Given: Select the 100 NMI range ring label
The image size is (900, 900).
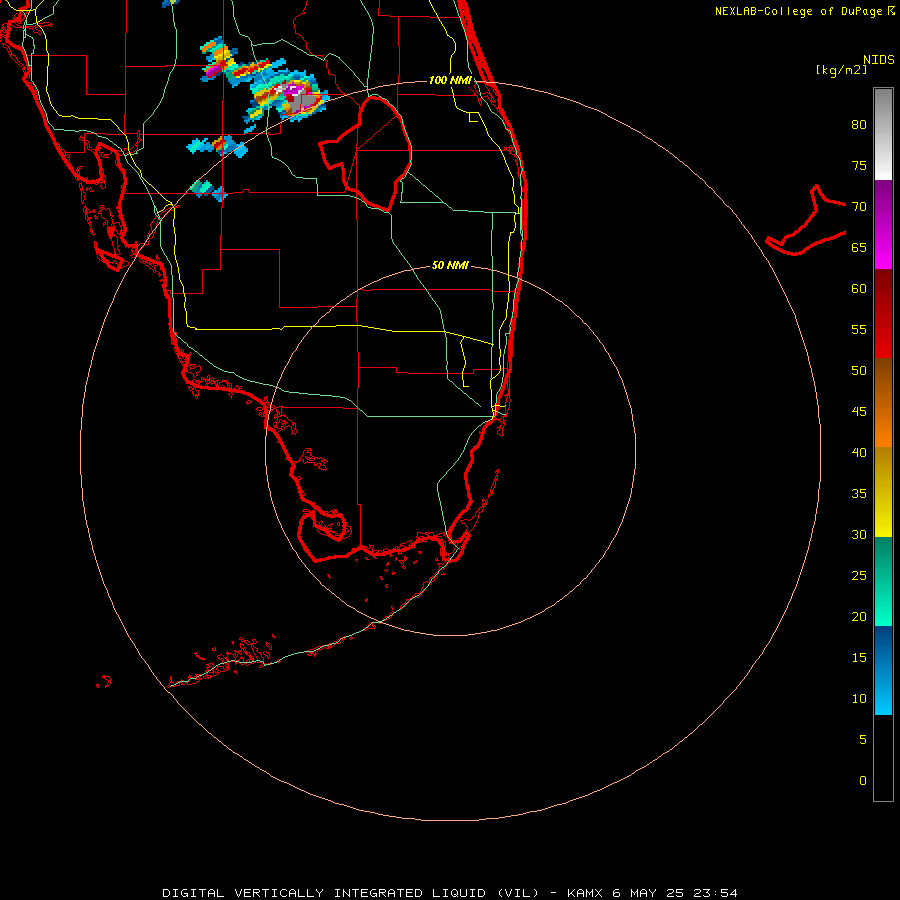Looking at the screenshot, I should pos(451,80).
